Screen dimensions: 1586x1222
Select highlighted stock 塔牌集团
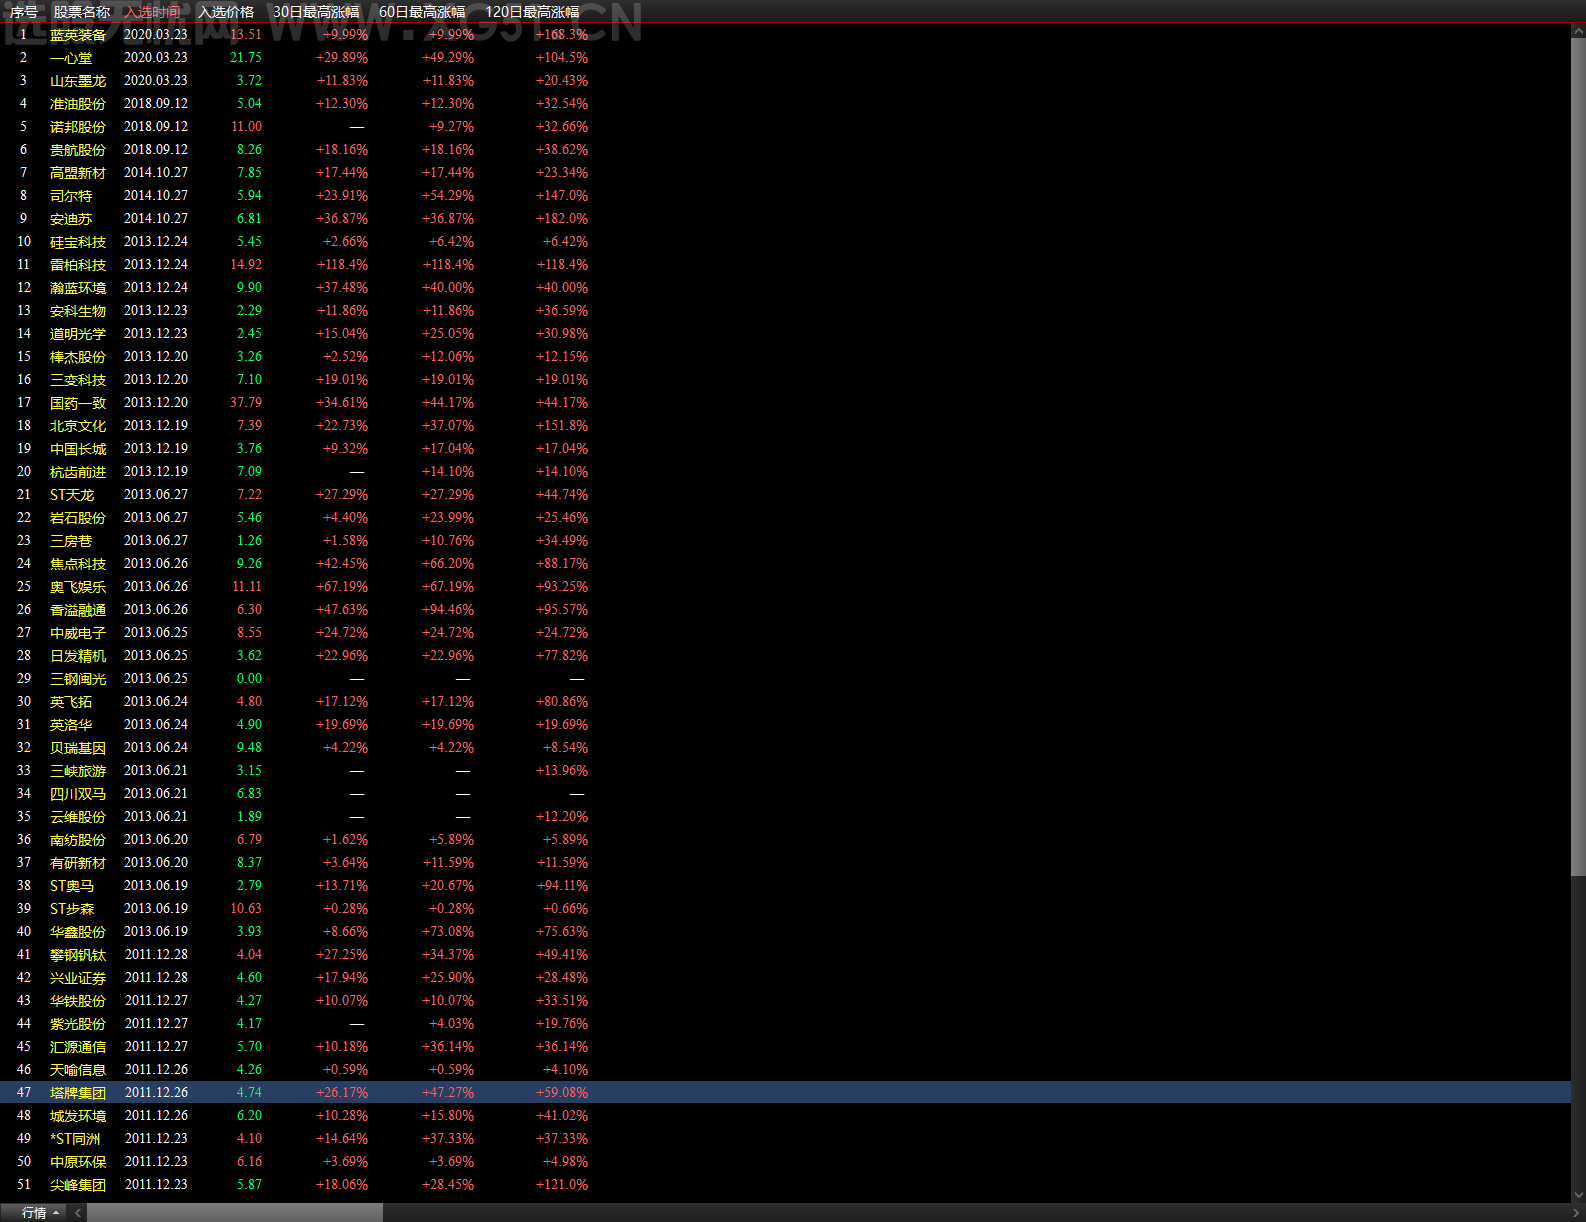point(78,1093)
